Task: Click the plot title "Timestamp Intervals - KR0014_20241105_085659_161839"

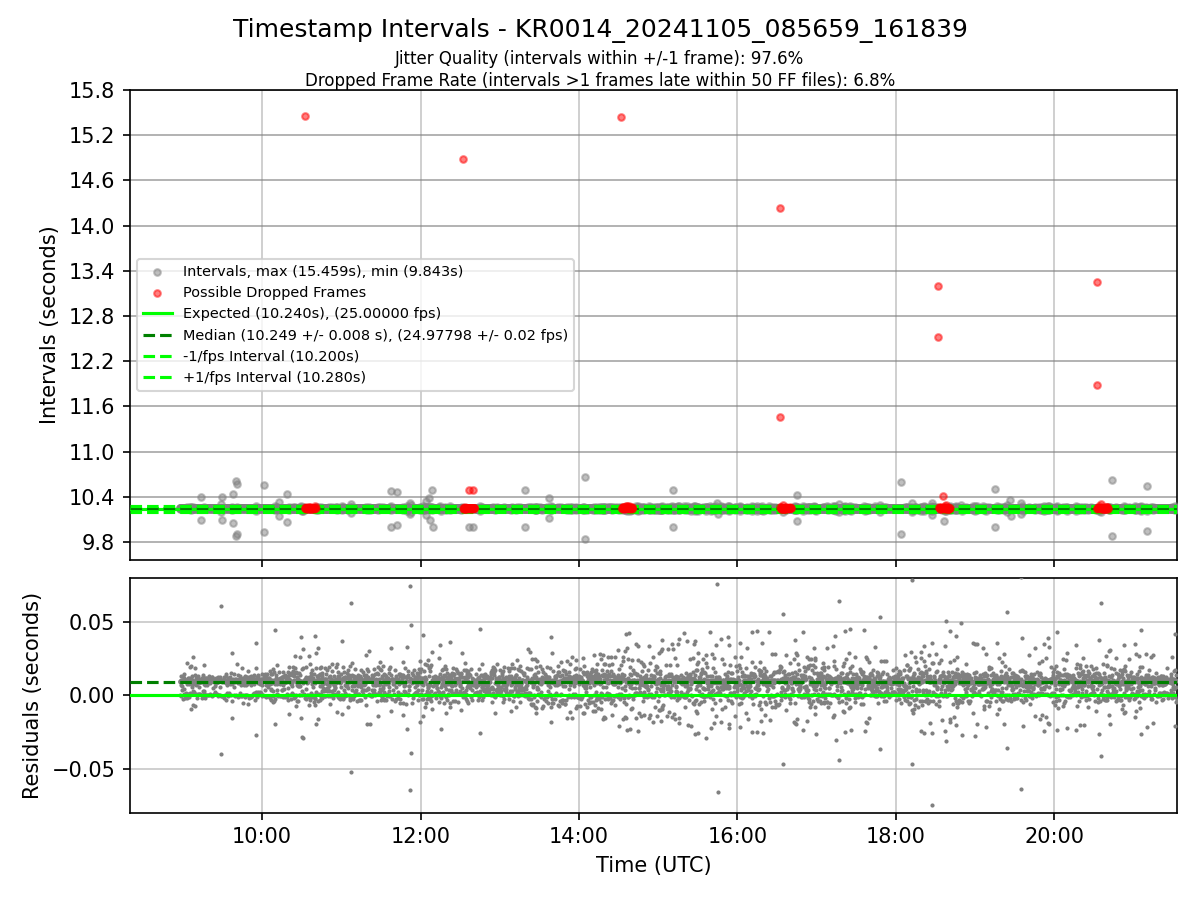Action: pyautogui.click(x=600, y=29)
